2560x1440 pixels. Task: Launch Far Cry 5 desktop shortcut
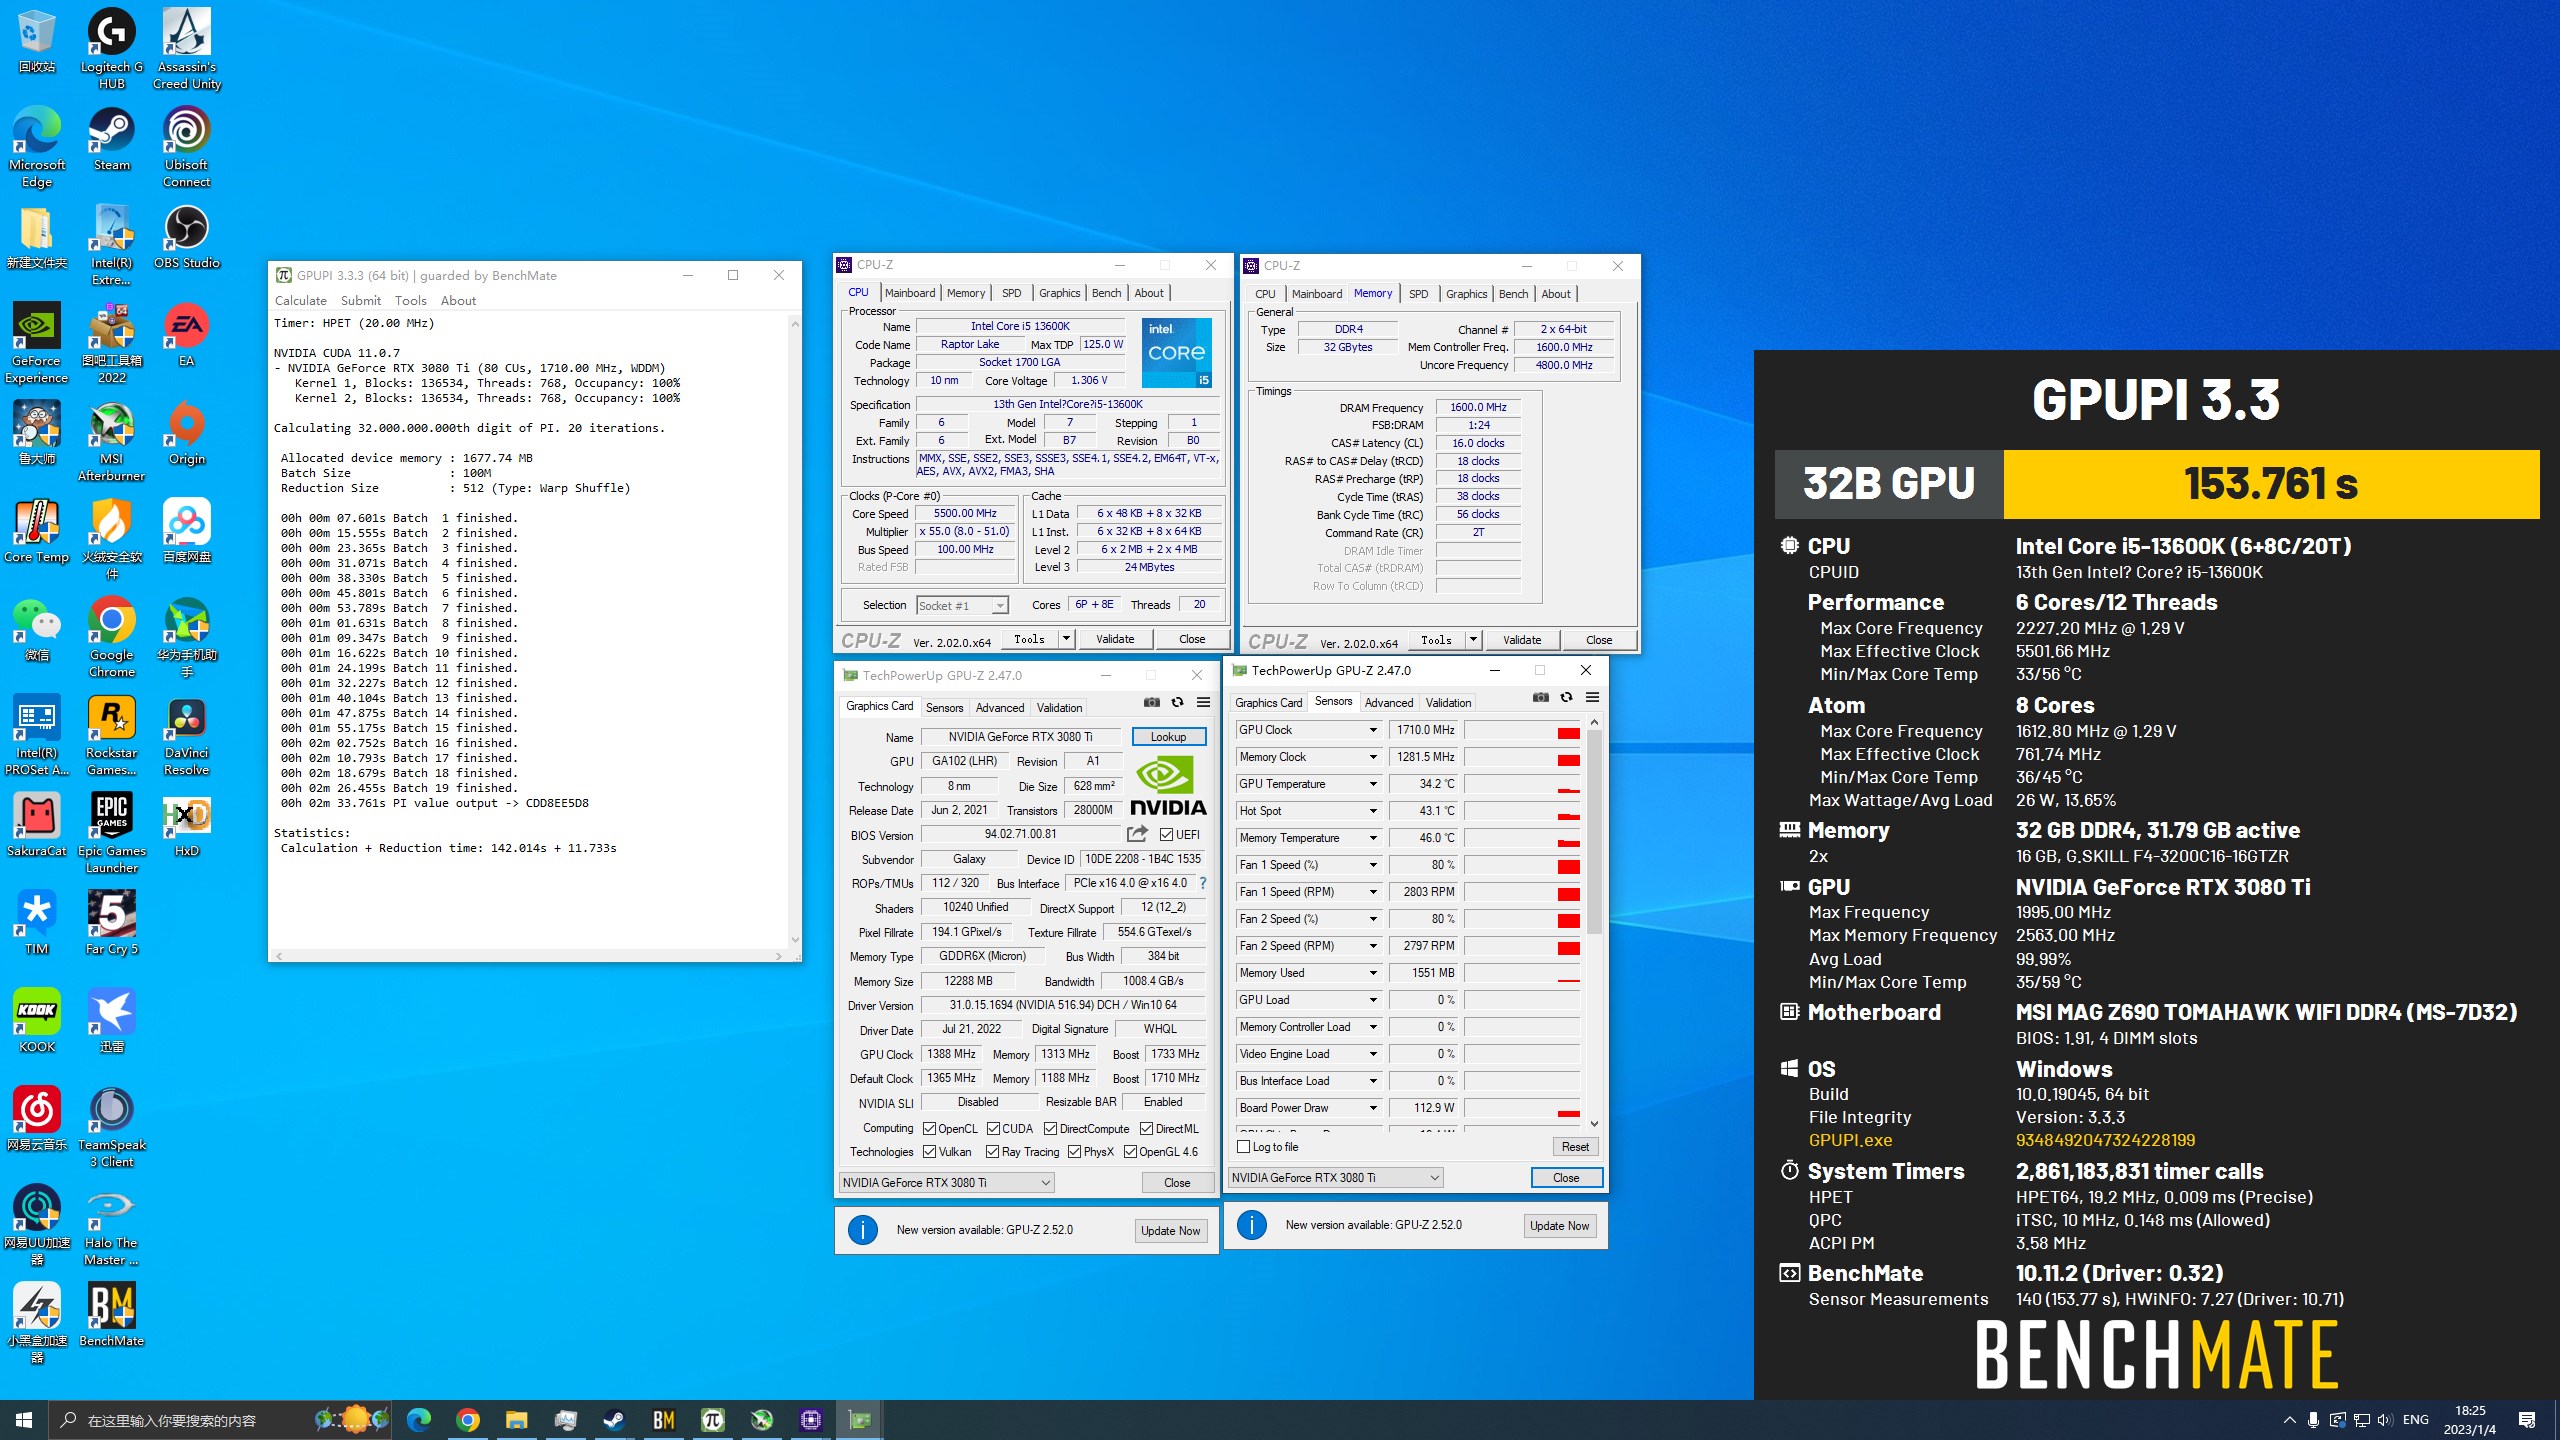pos(112,923)
